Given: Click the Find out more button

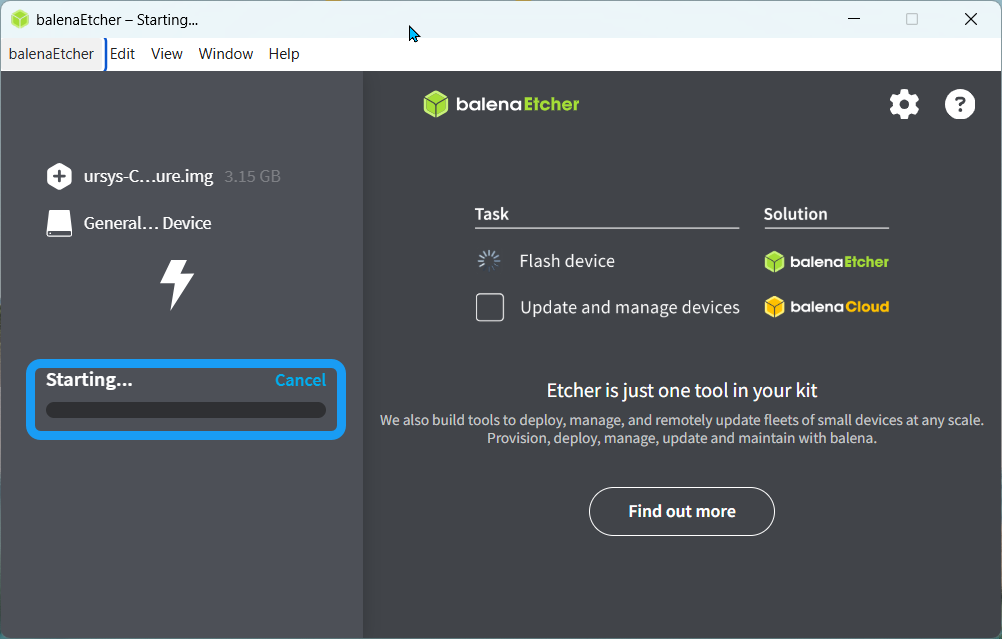Looking at the screenshot, I should (x=682, y=511).
